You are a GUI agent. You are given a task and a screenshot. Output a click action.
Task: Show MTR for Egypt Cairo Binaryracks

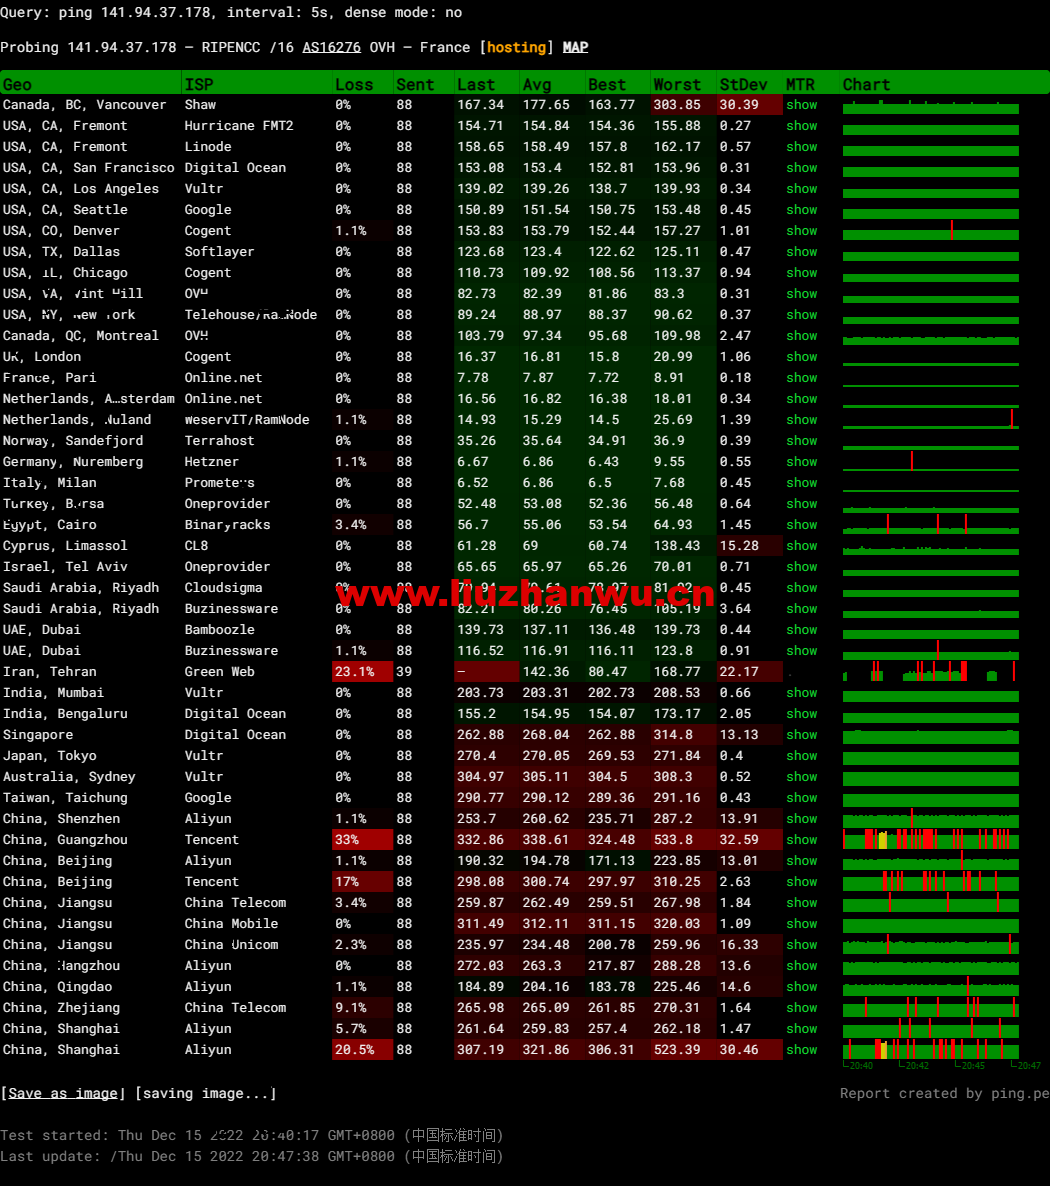pos(801,524)
